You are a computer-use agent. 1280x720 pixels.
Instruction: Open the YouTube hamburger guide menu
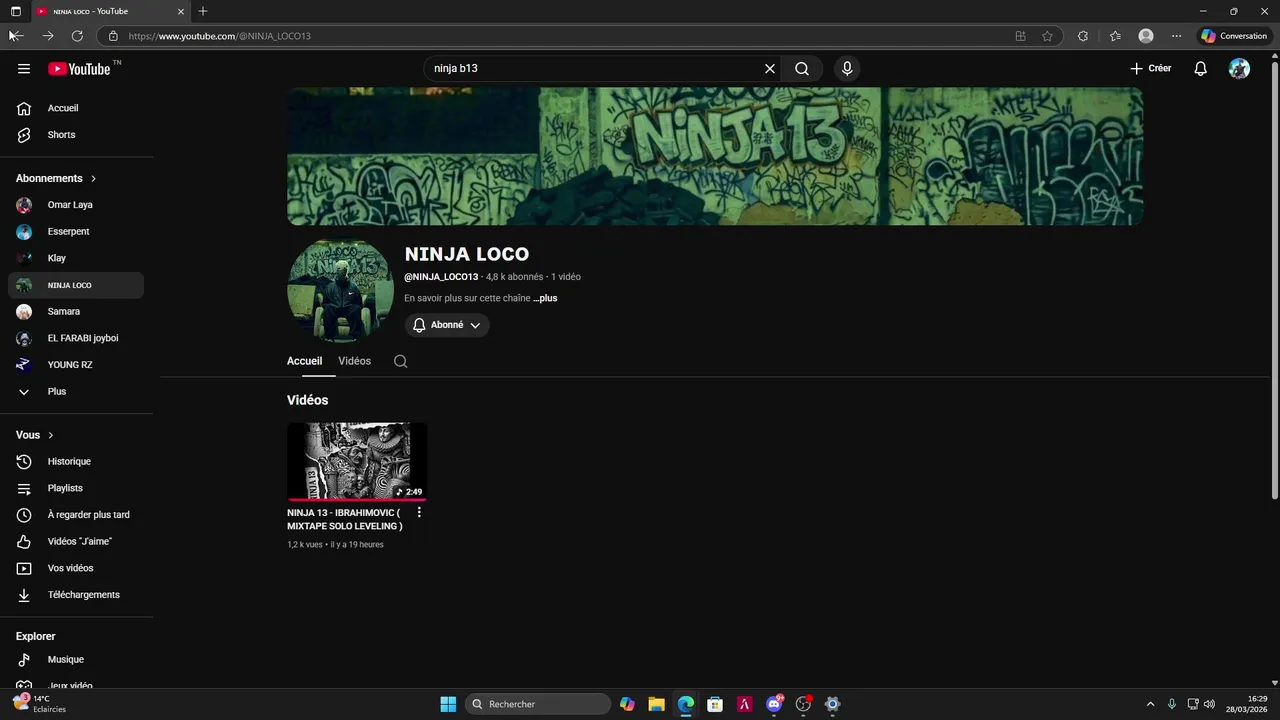click(x=24, y=69)
